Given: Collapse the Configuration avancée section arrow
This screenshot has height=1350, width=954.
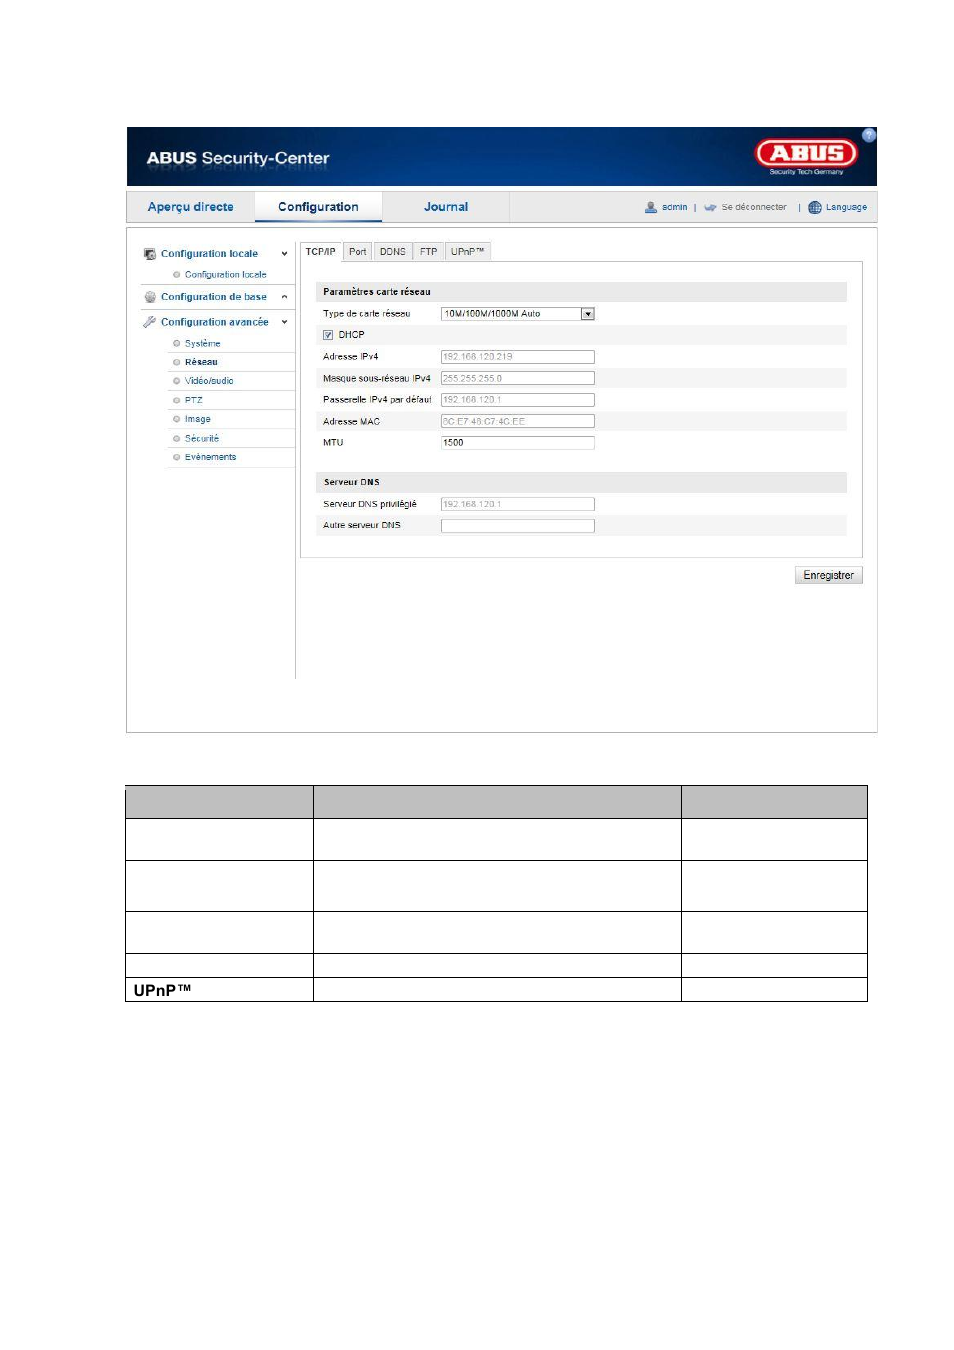Looking at the screenshot, I should [x=284, y=322].
